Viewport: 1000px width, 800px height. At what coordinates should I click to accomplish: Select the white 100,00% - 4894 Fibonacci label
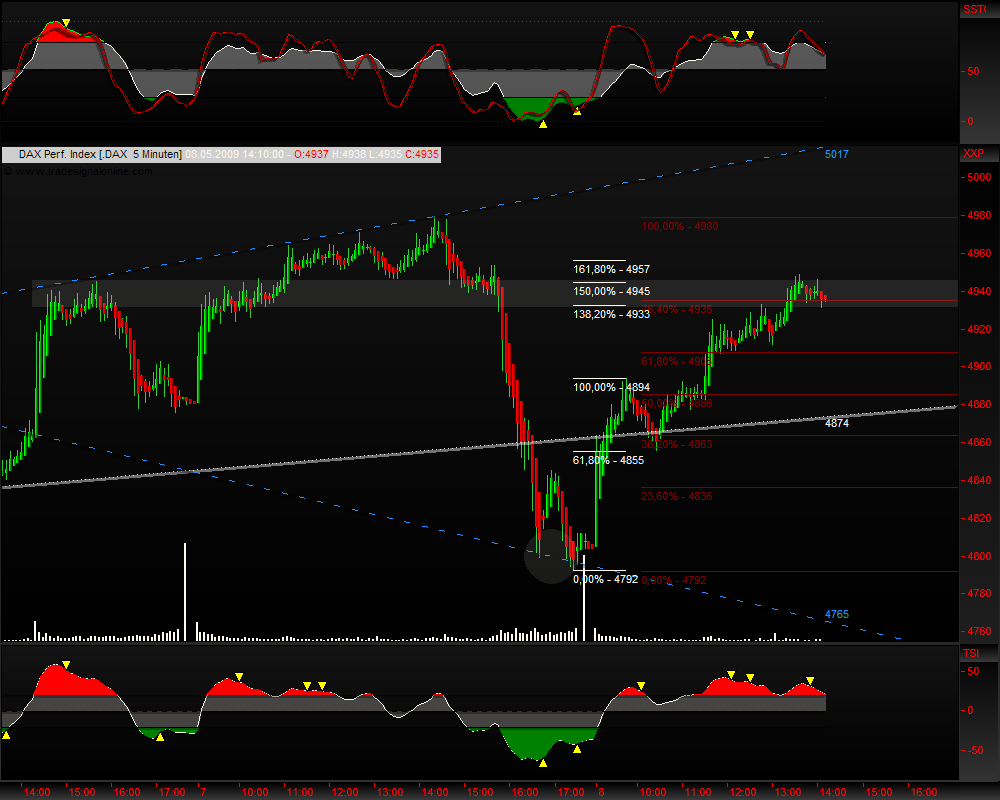[x=611, y=387]
